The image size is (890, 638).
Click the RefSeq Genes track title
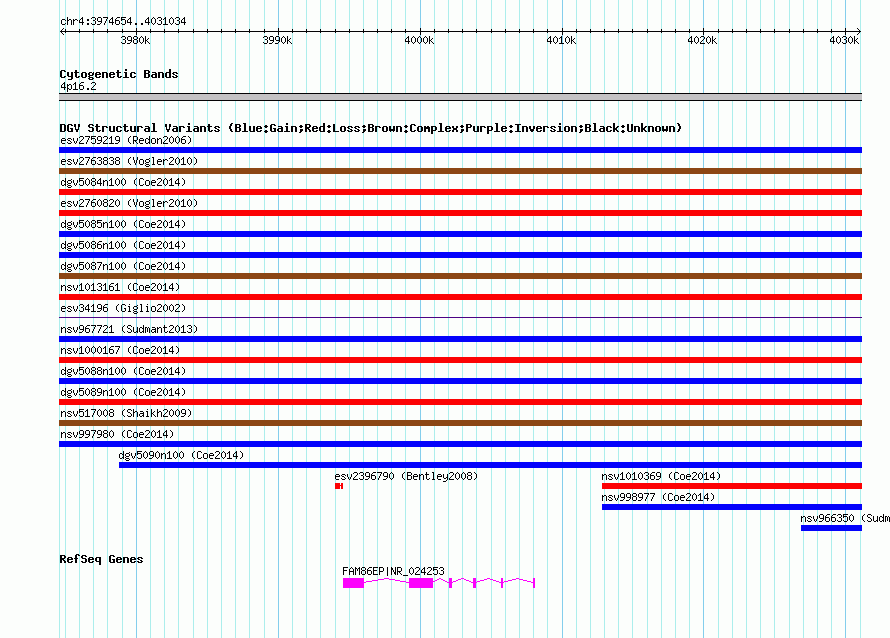[x=101, y=559]
